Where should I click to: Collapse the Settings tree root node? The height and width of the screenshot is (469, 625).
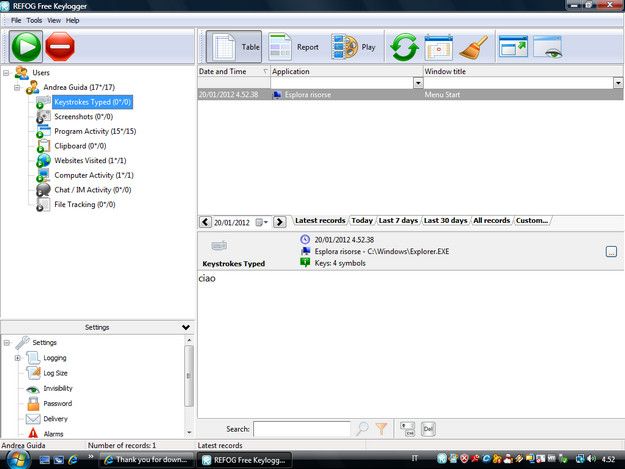point(6,343)
